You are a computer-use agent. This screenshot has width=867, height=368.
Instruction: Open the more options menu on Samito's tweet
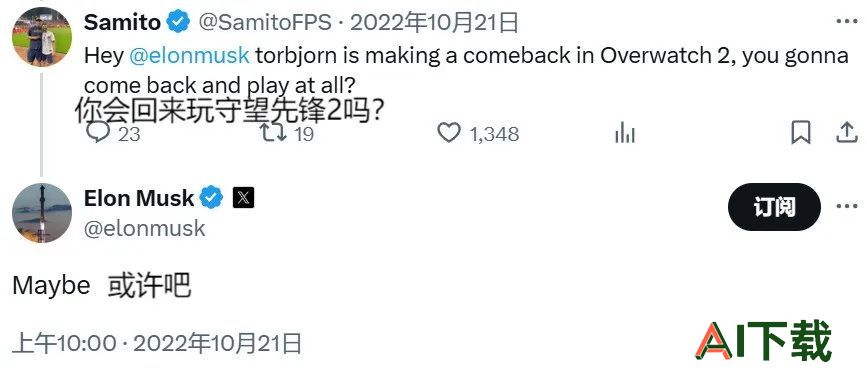click(x=847, y=22)
